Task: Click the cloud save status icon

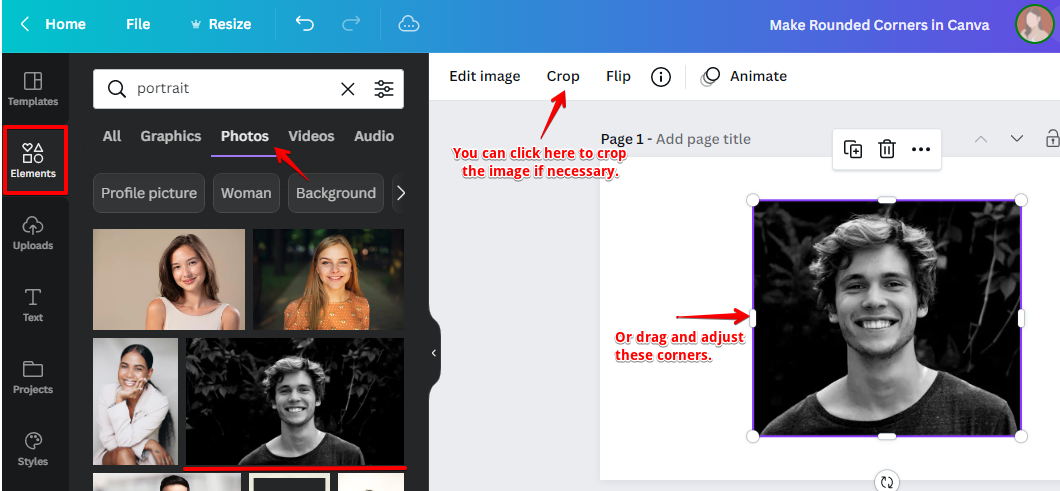Action: [408, 24]
